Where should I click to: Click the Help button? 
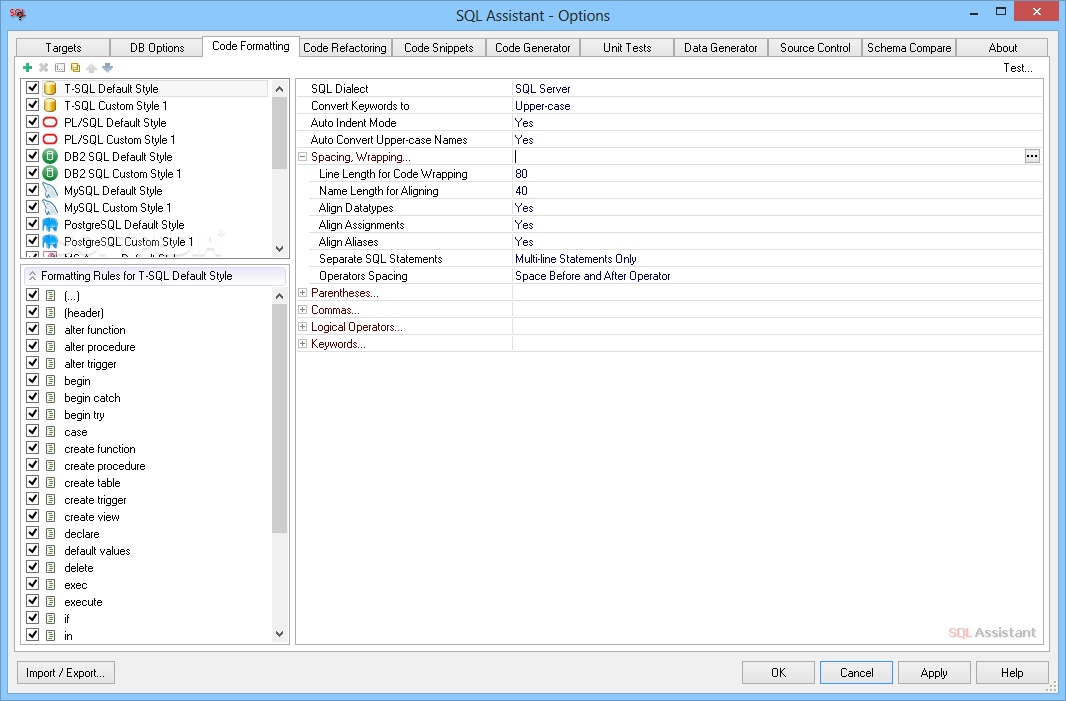(x=1012, y=672)
